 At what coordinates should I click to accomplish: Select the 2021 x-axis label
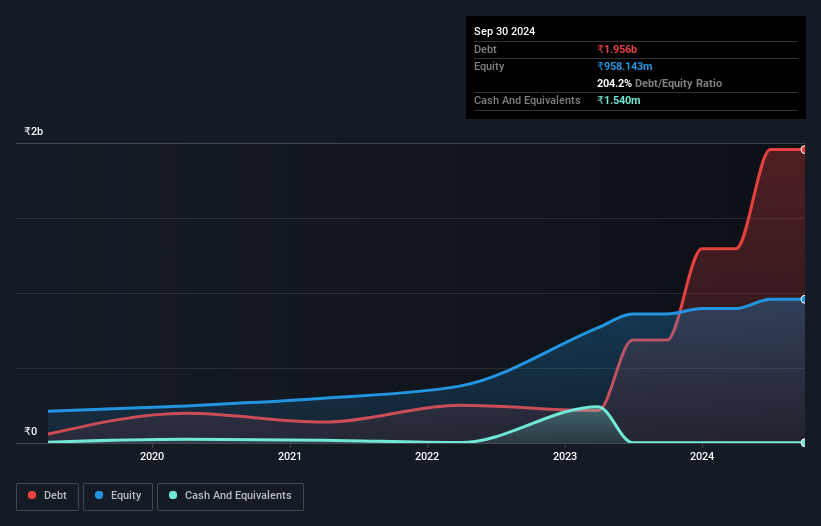pos(290,456)
